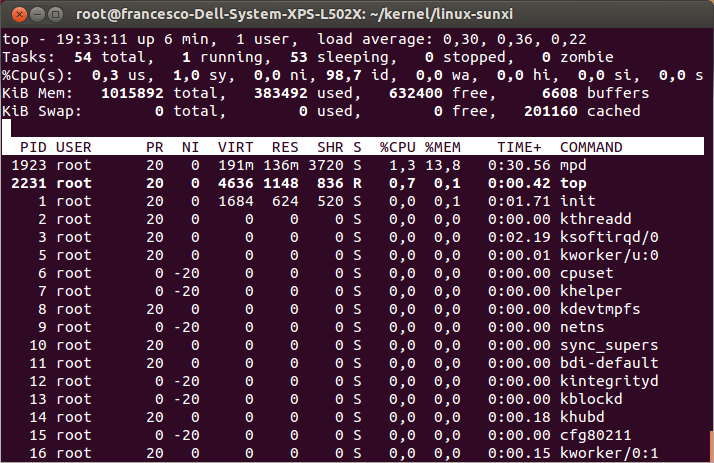Click the kintegrityd process command

tap(609, 382)
